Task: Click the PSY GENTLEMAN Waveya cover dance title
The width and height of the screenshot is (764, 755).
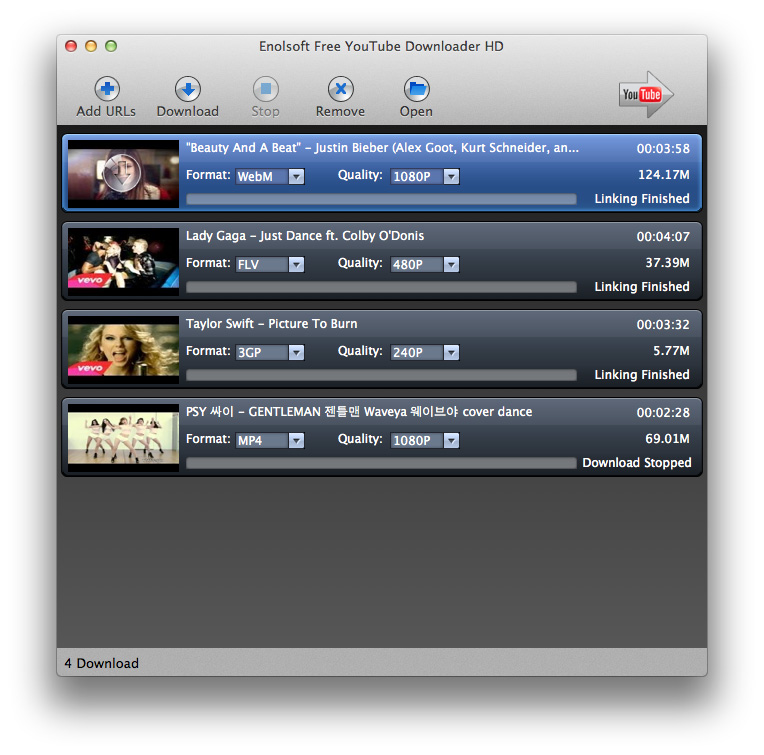Action: (359, 412)
